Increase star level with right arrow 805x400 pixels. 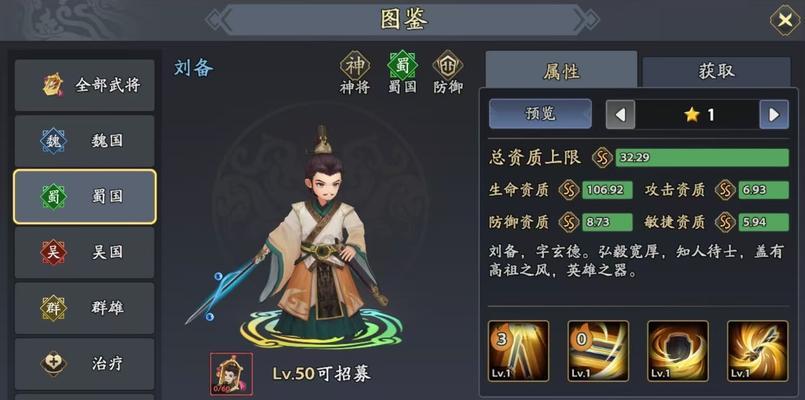[x=774, y=115]
